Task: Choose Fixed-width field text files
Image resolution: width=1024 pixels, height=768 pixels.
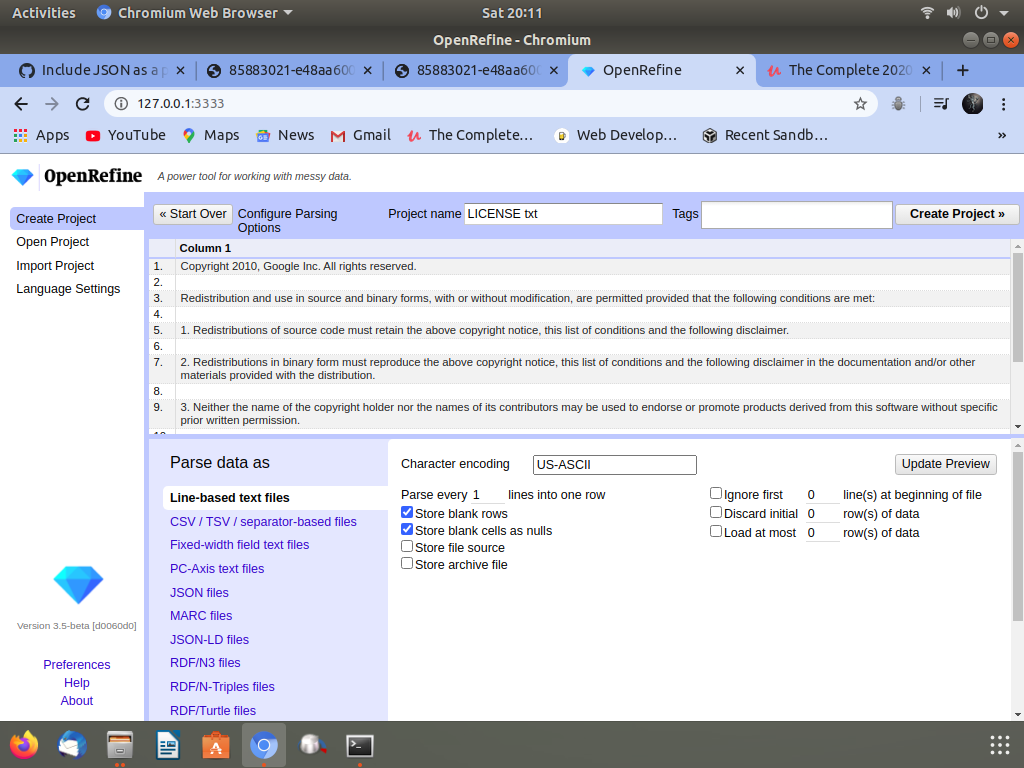Action: (239, 545)
